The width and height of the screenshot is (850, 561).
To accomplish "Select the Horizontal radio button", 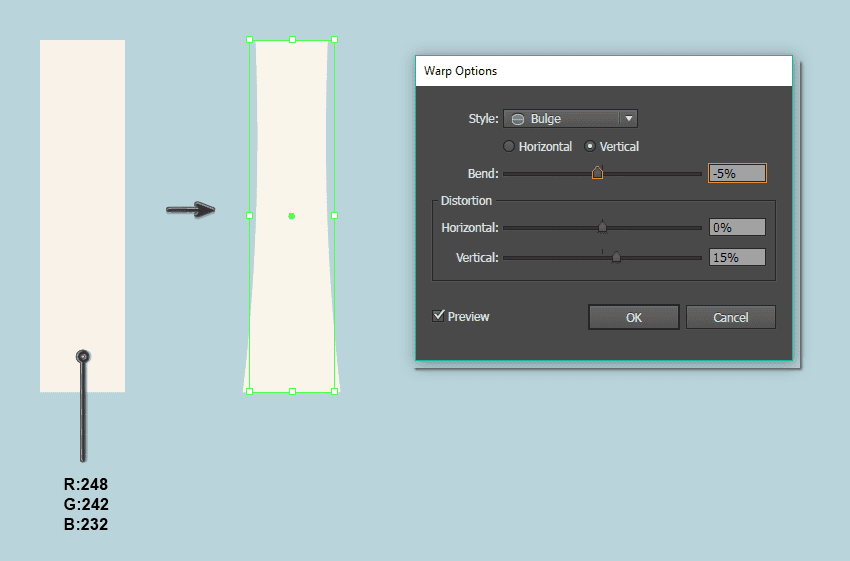I will click(x=508, y=146).
